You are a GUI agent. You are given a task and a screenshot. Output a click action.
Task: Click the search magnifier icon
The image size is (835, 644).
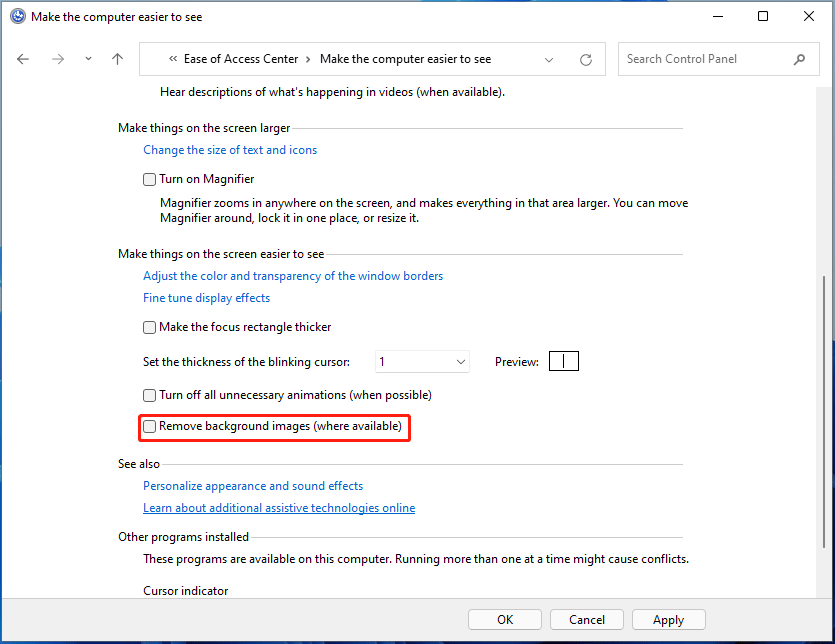[x=798, y=59]
